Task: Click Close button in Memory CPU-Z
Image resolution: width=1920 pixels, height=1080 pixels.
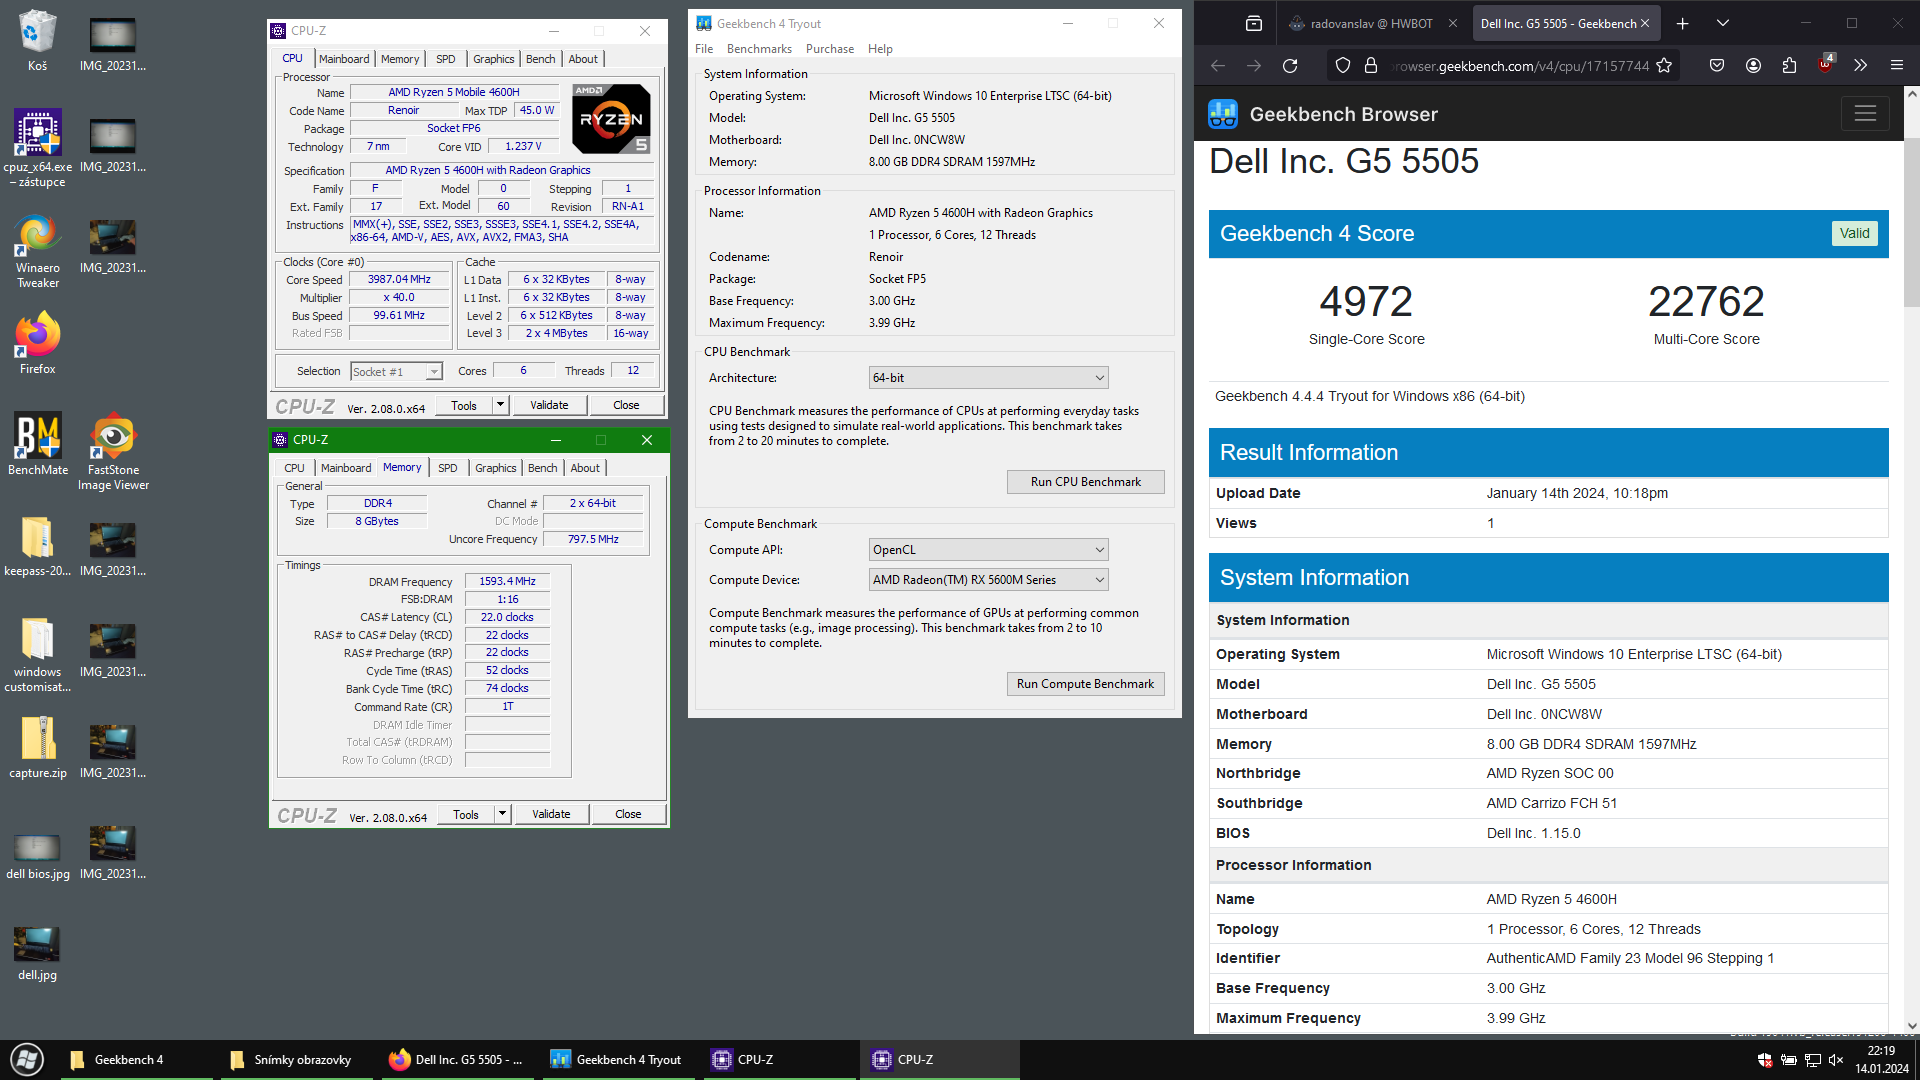Action: click(x=628, y=814)
